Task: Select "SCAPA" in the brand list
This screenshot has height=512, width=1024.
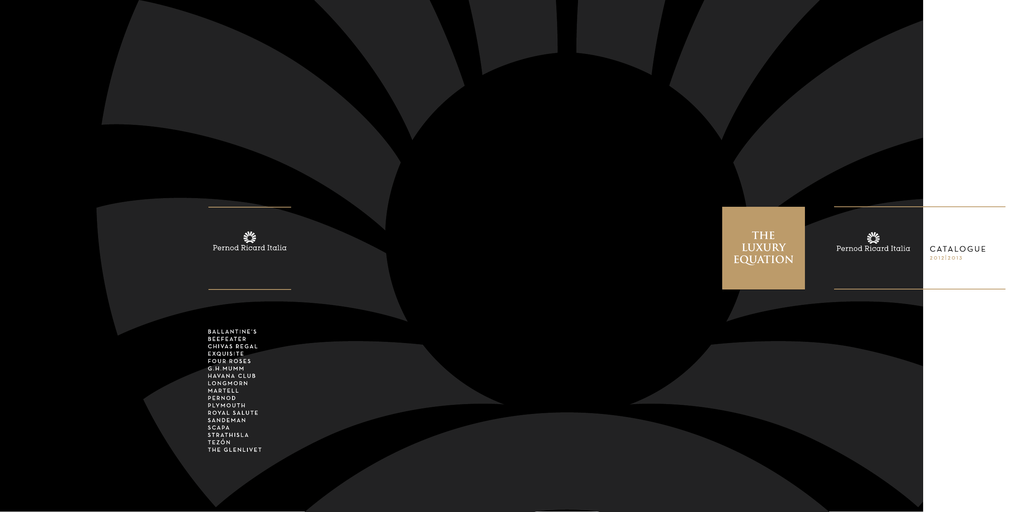Action: [x=219, y=428]
